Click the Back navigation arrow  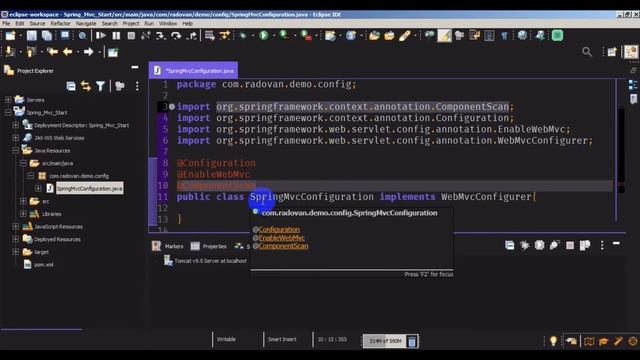[68, 52]
